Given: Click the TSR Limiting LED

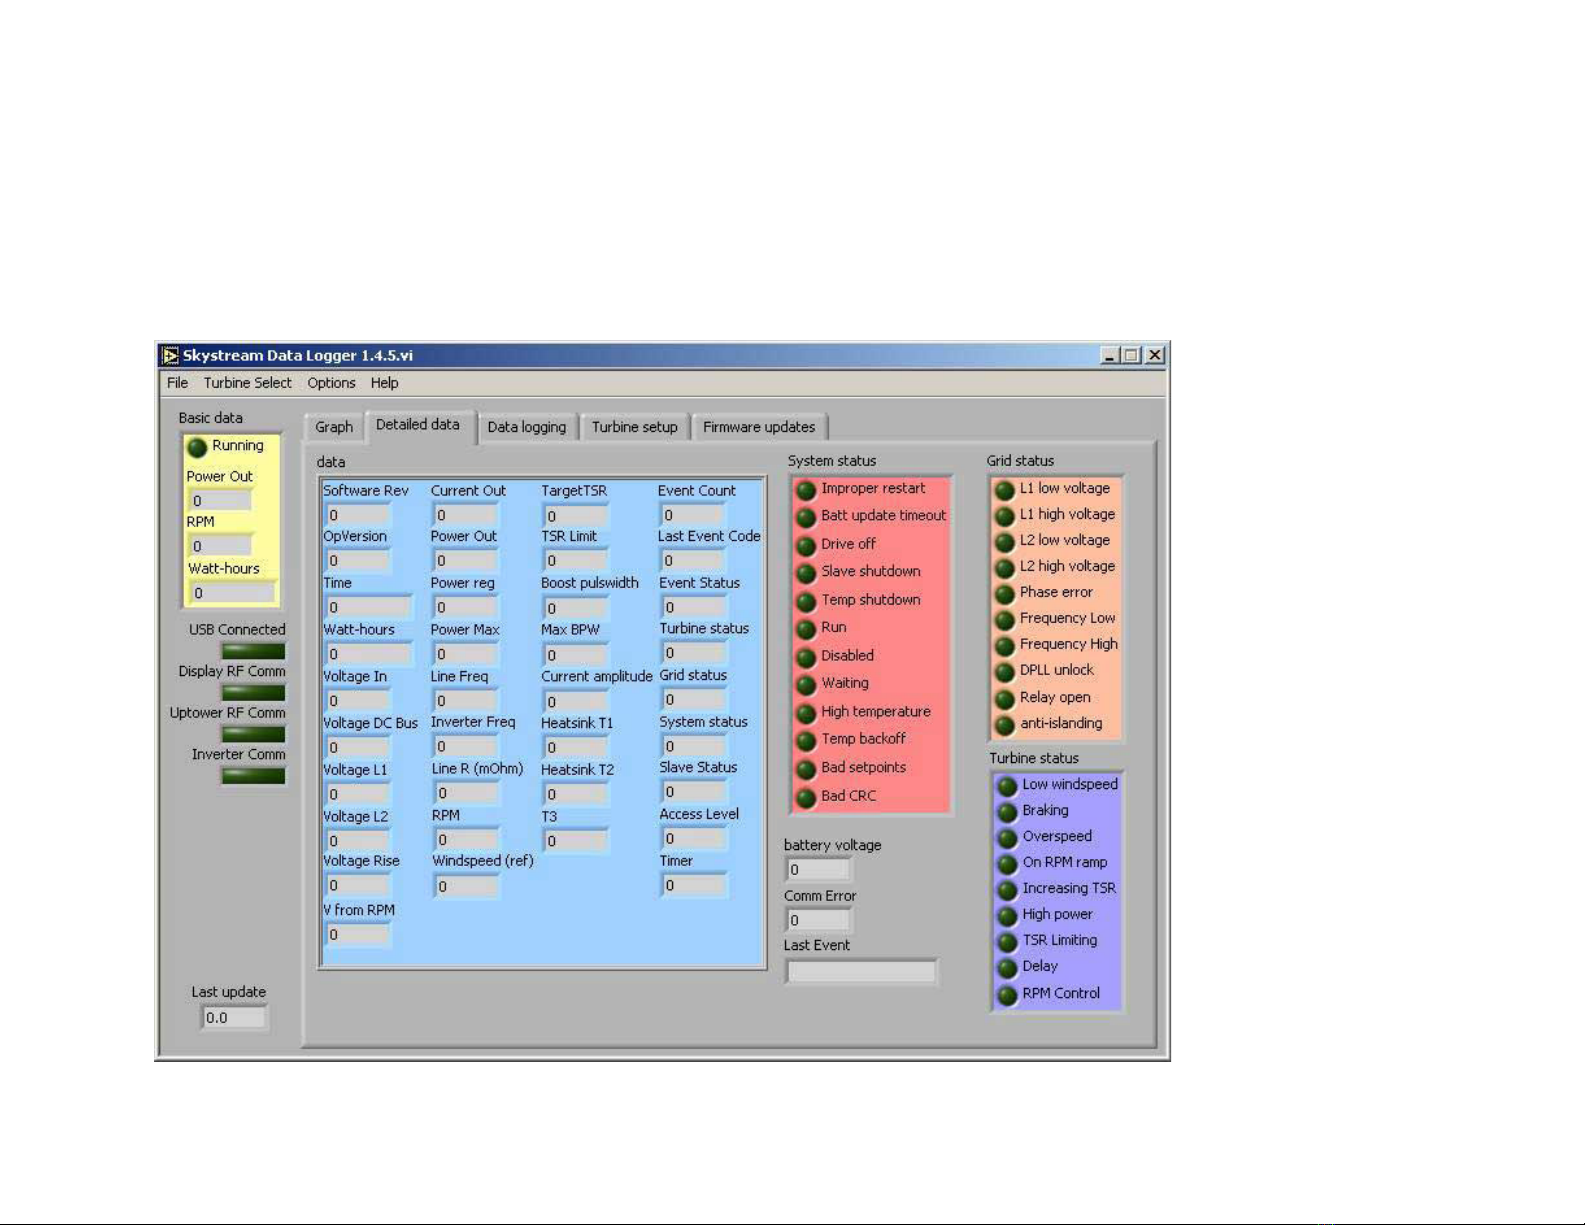Looking at the screenshot, I should pyautogui.click(x=1007, y=942).
